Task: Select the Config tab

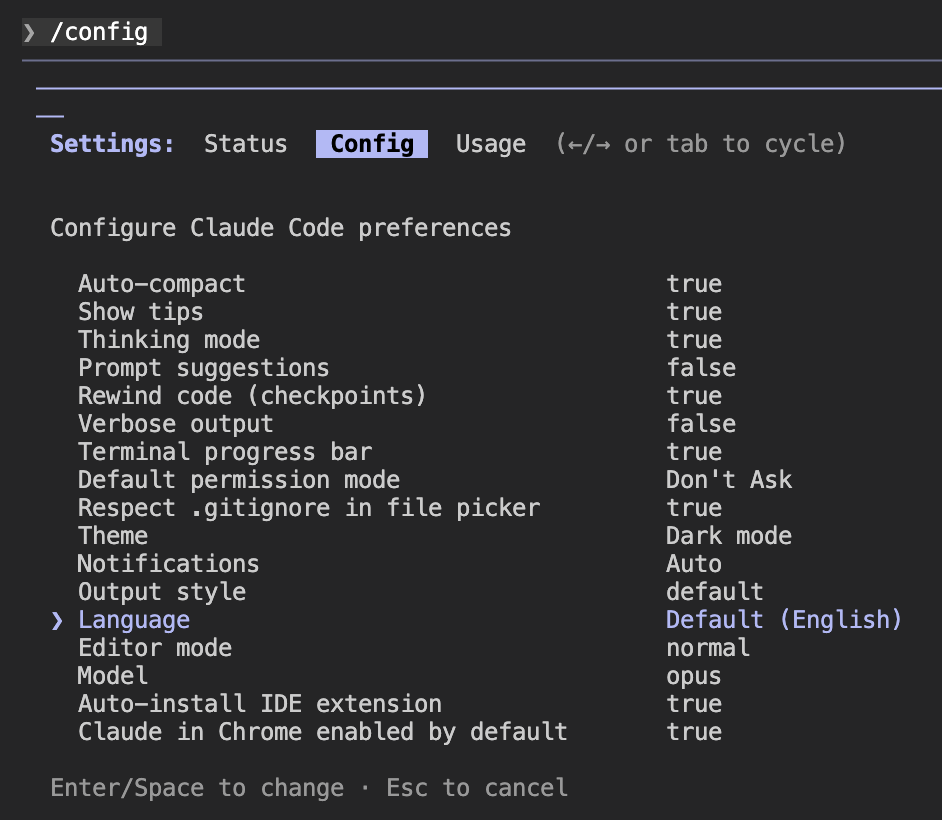Action: [372, 144]
